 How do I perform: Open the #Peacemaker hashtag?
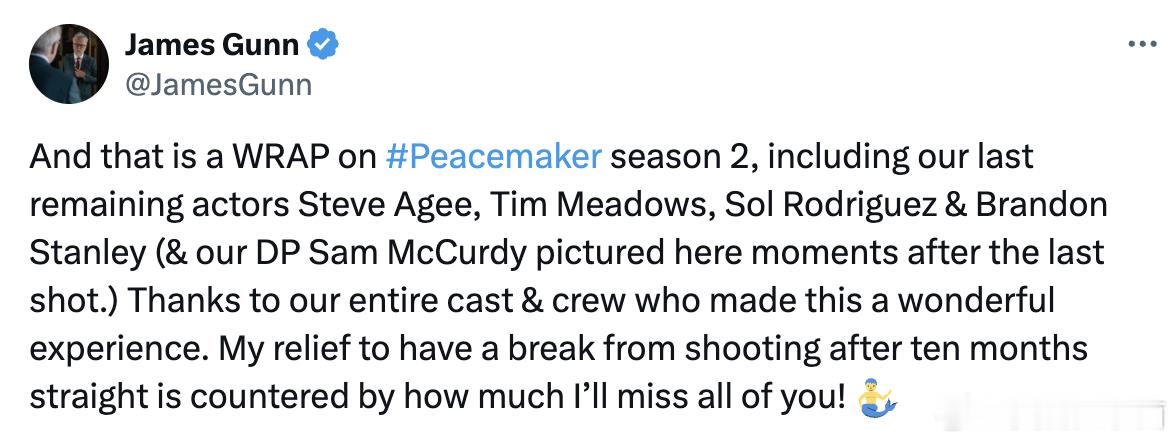pyautogui.click(x=494, y=157)
